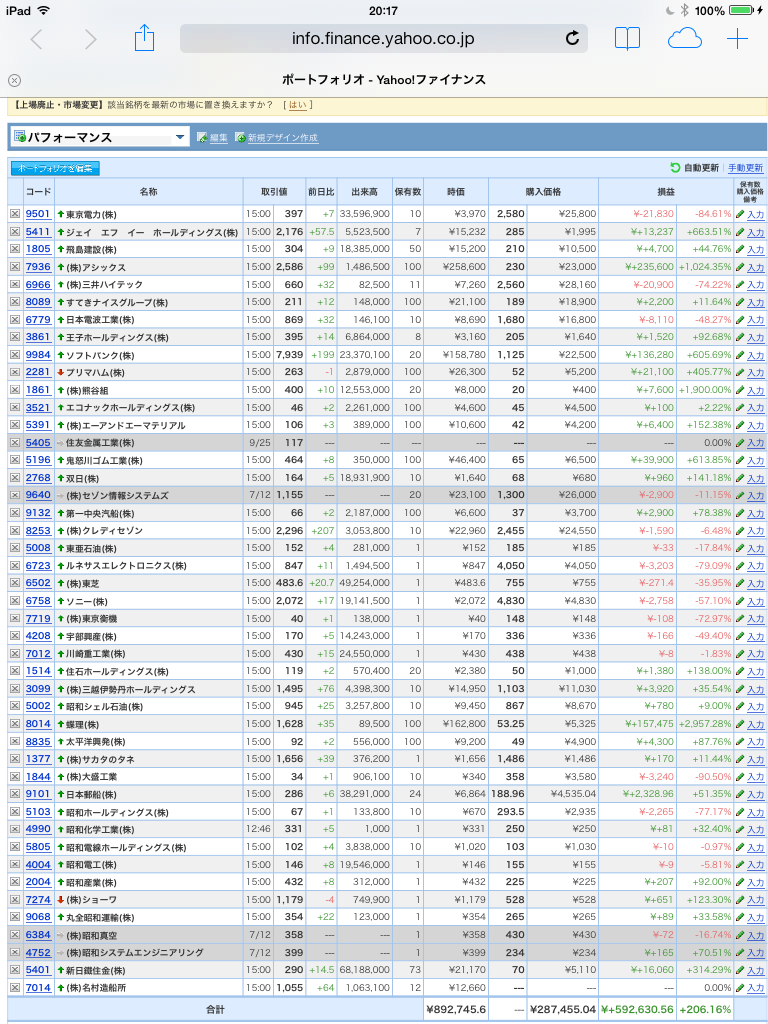Click the 合計 total row label
This screenshot has width=768, height=1024.
click(x=216, y=1010)
